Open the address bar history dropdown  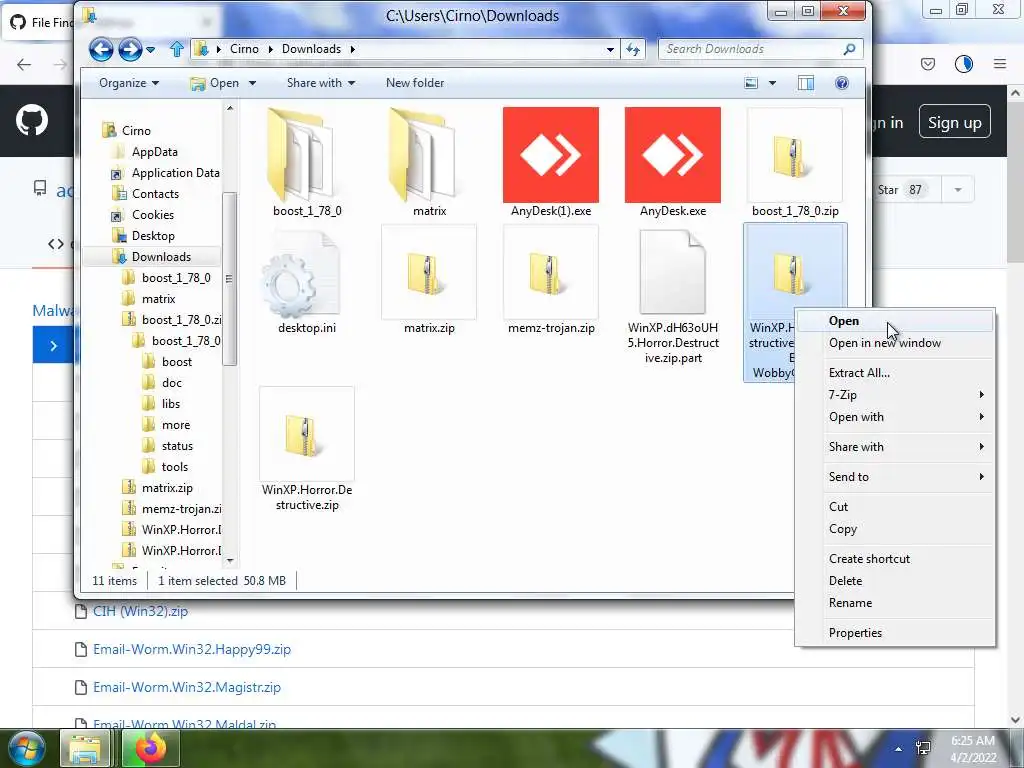coord(610,50)
